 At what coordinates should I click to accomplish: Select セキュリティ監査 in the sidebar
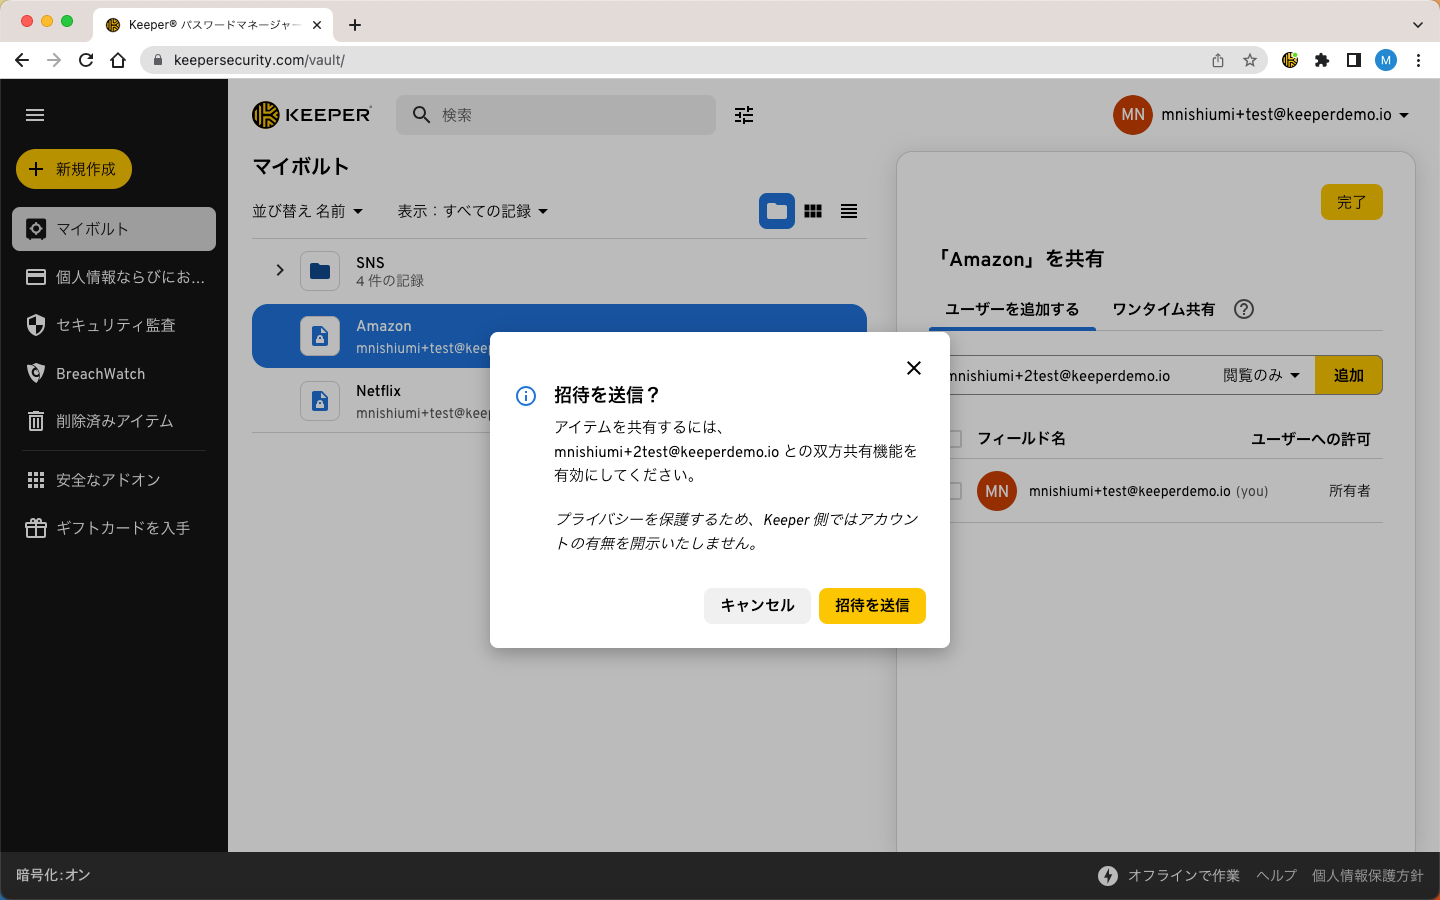[115, 325]
